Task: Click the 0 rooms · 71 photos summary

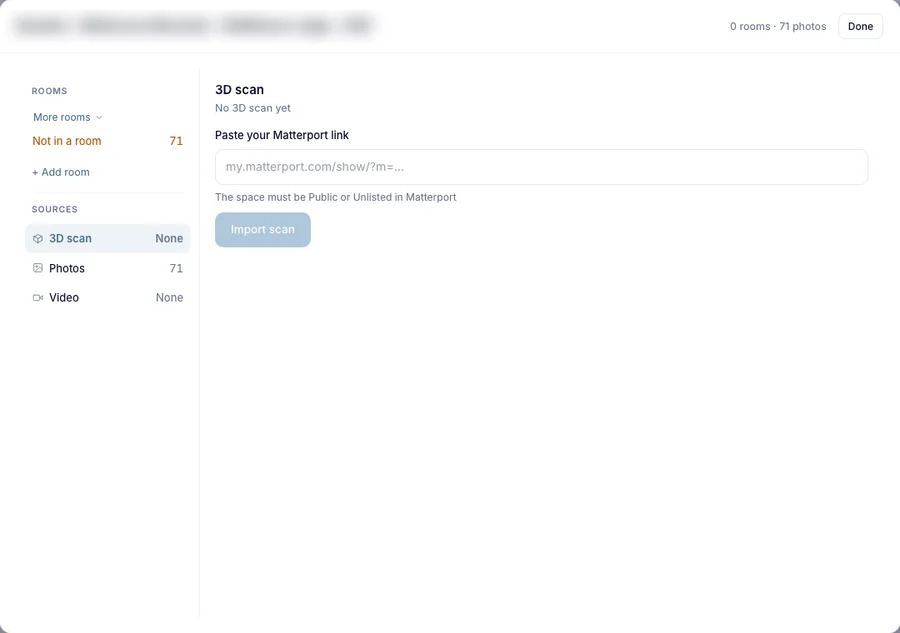Action: (778, 26)
